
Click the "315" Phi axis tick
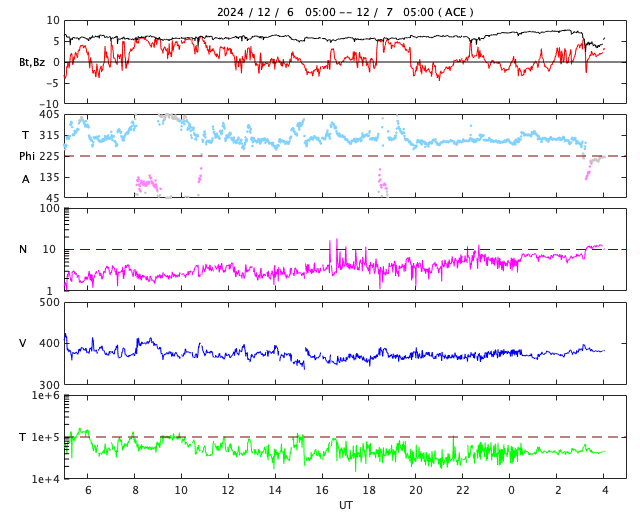pos(49,135)
